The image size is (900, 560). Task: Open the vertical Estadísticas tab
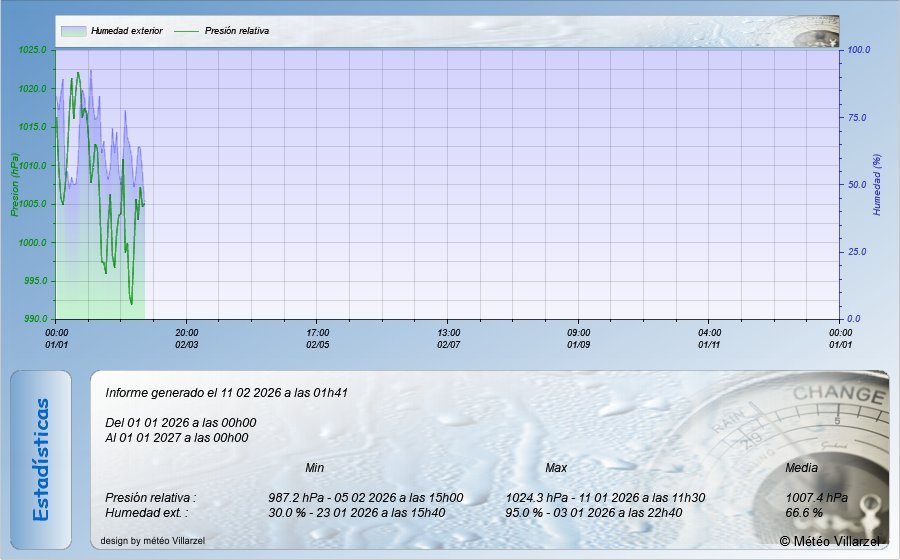41,459
